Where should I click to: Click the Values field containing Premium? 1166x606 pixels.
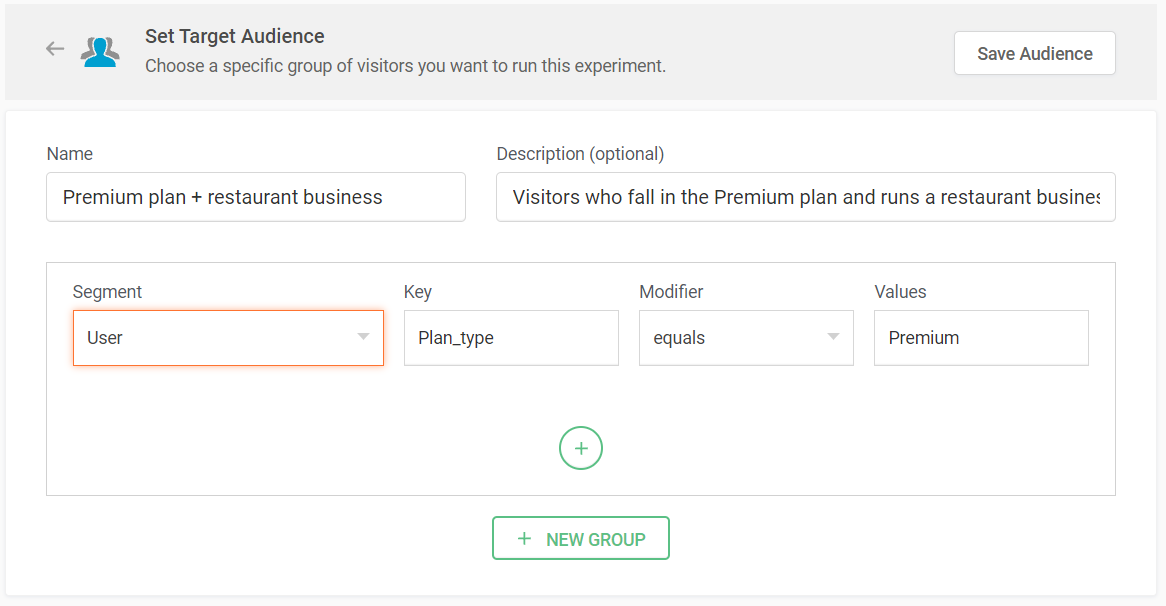pyautogui.click(x=980, y=338)
